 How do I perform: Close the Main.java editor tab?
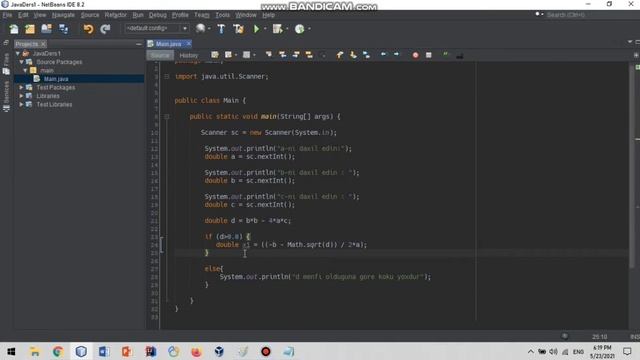point(189,43)
